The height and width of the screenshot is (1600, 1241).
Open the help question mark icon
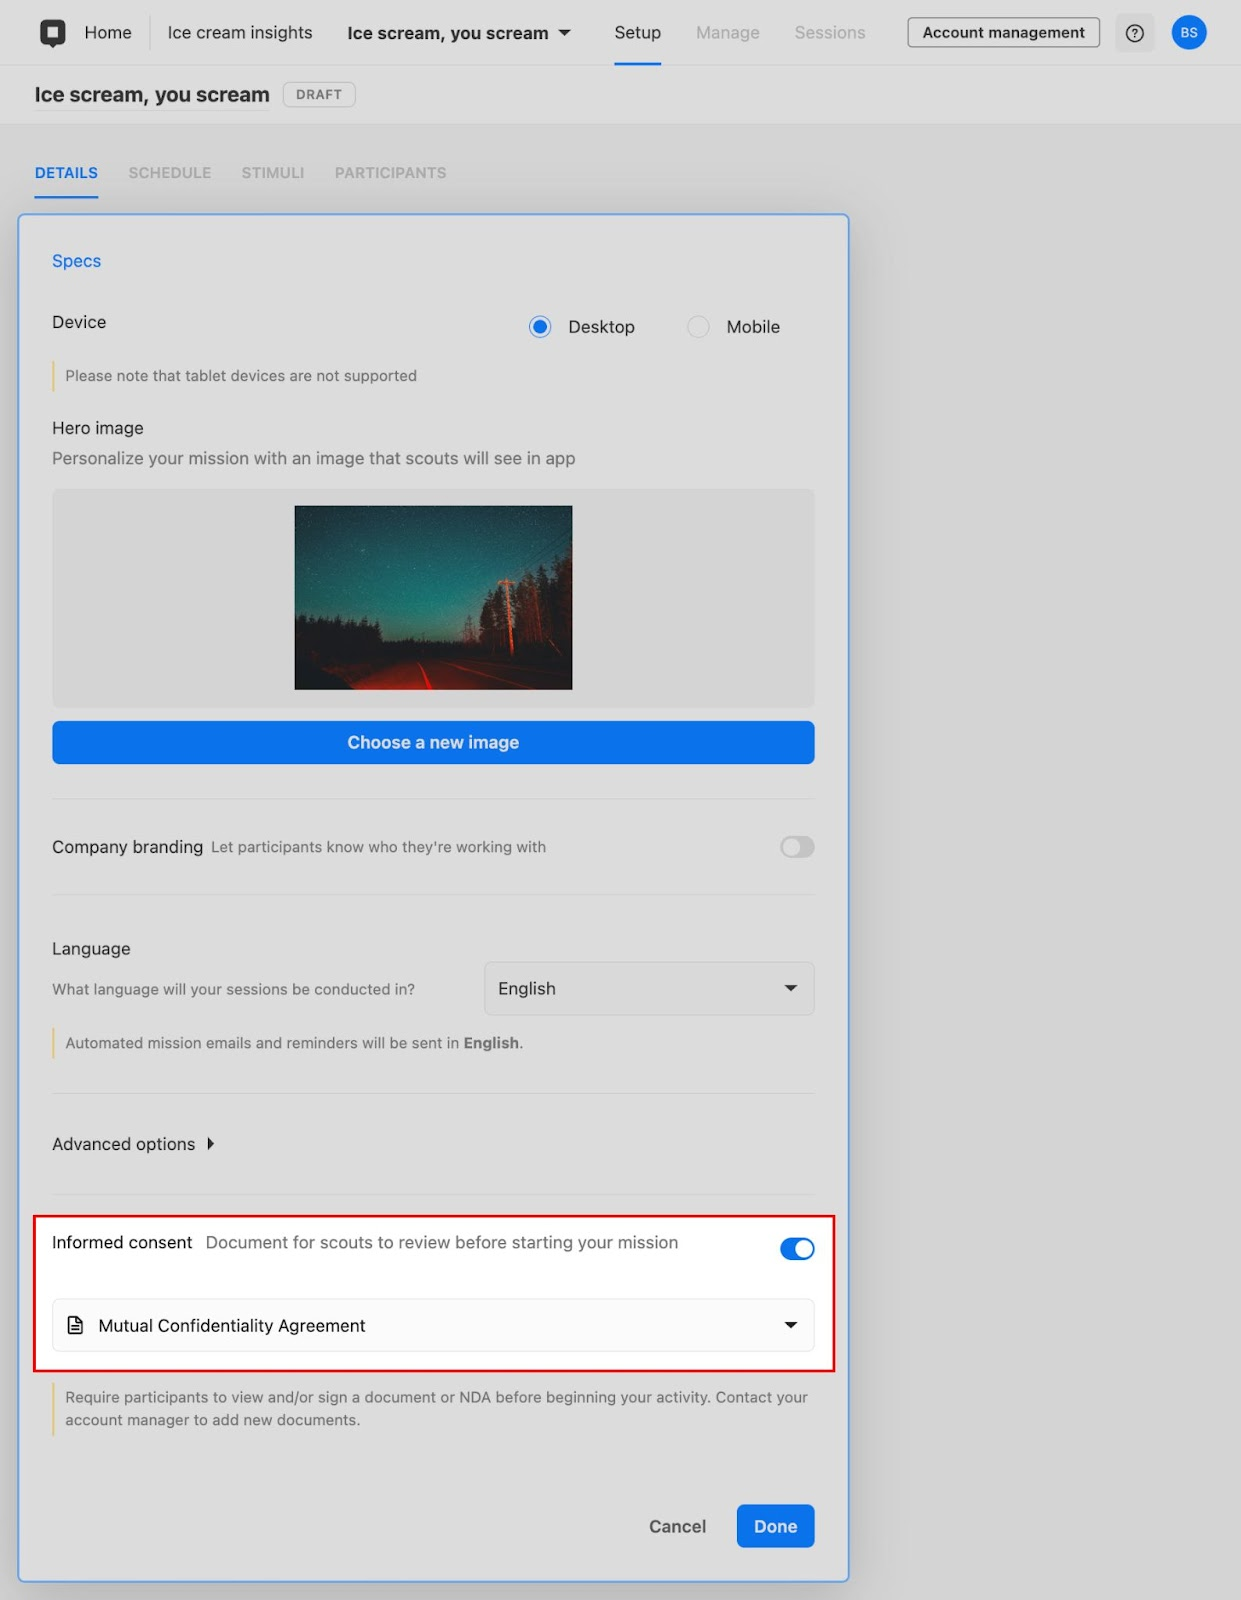(x=1134, y=33)
